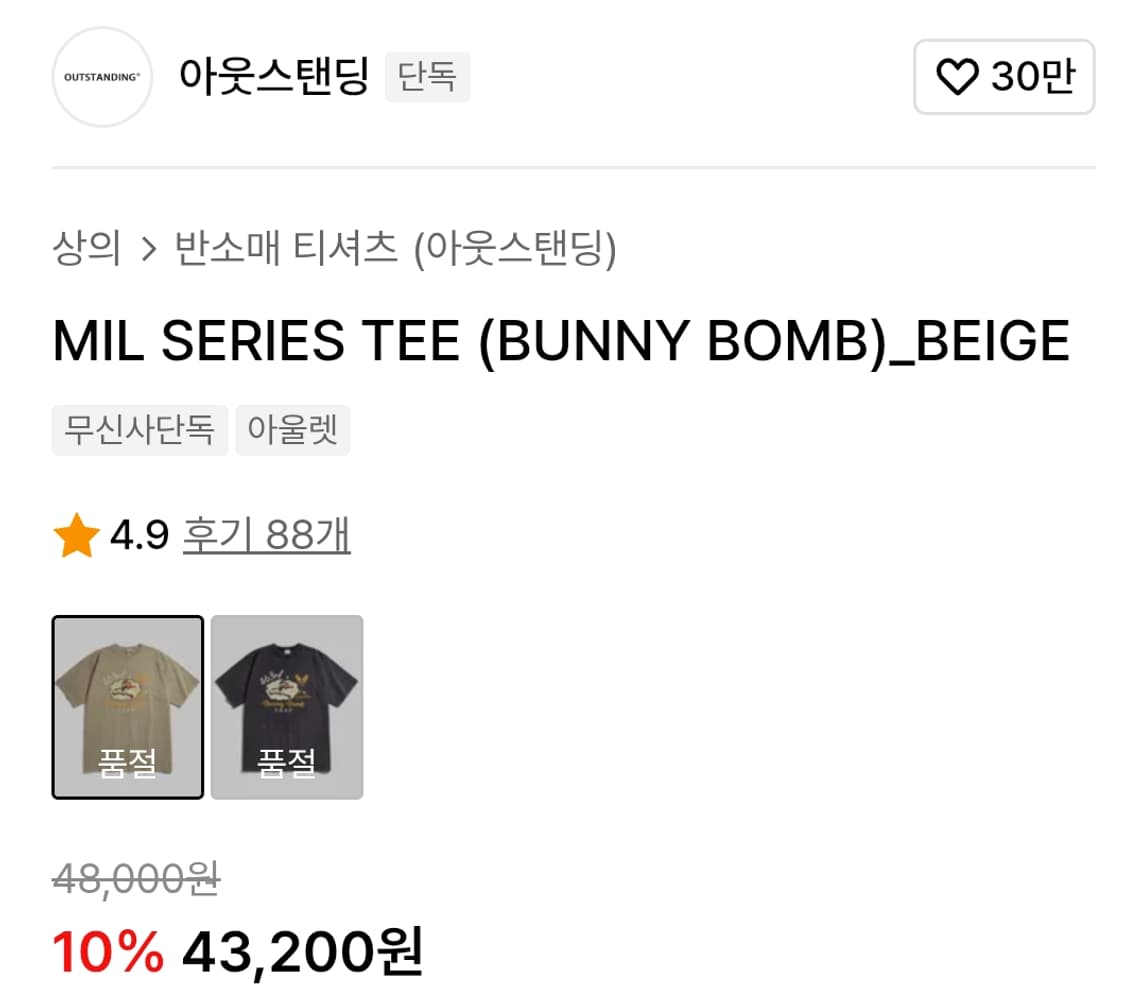Click the 단독 badge next to brand name
This screenshot has height=1001, width=1125.
tap(427, 77)
